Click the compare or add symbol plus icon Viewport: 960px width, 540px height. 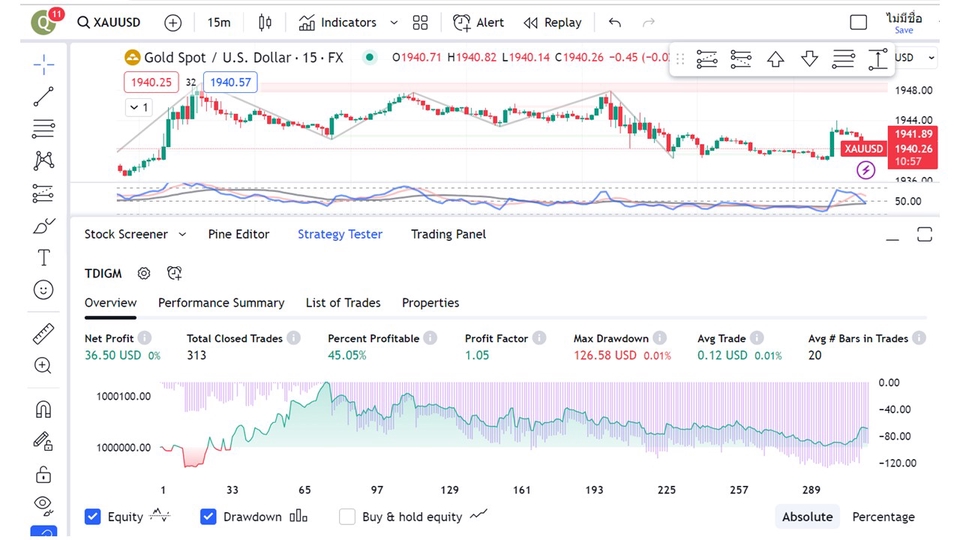click(173, 23)
